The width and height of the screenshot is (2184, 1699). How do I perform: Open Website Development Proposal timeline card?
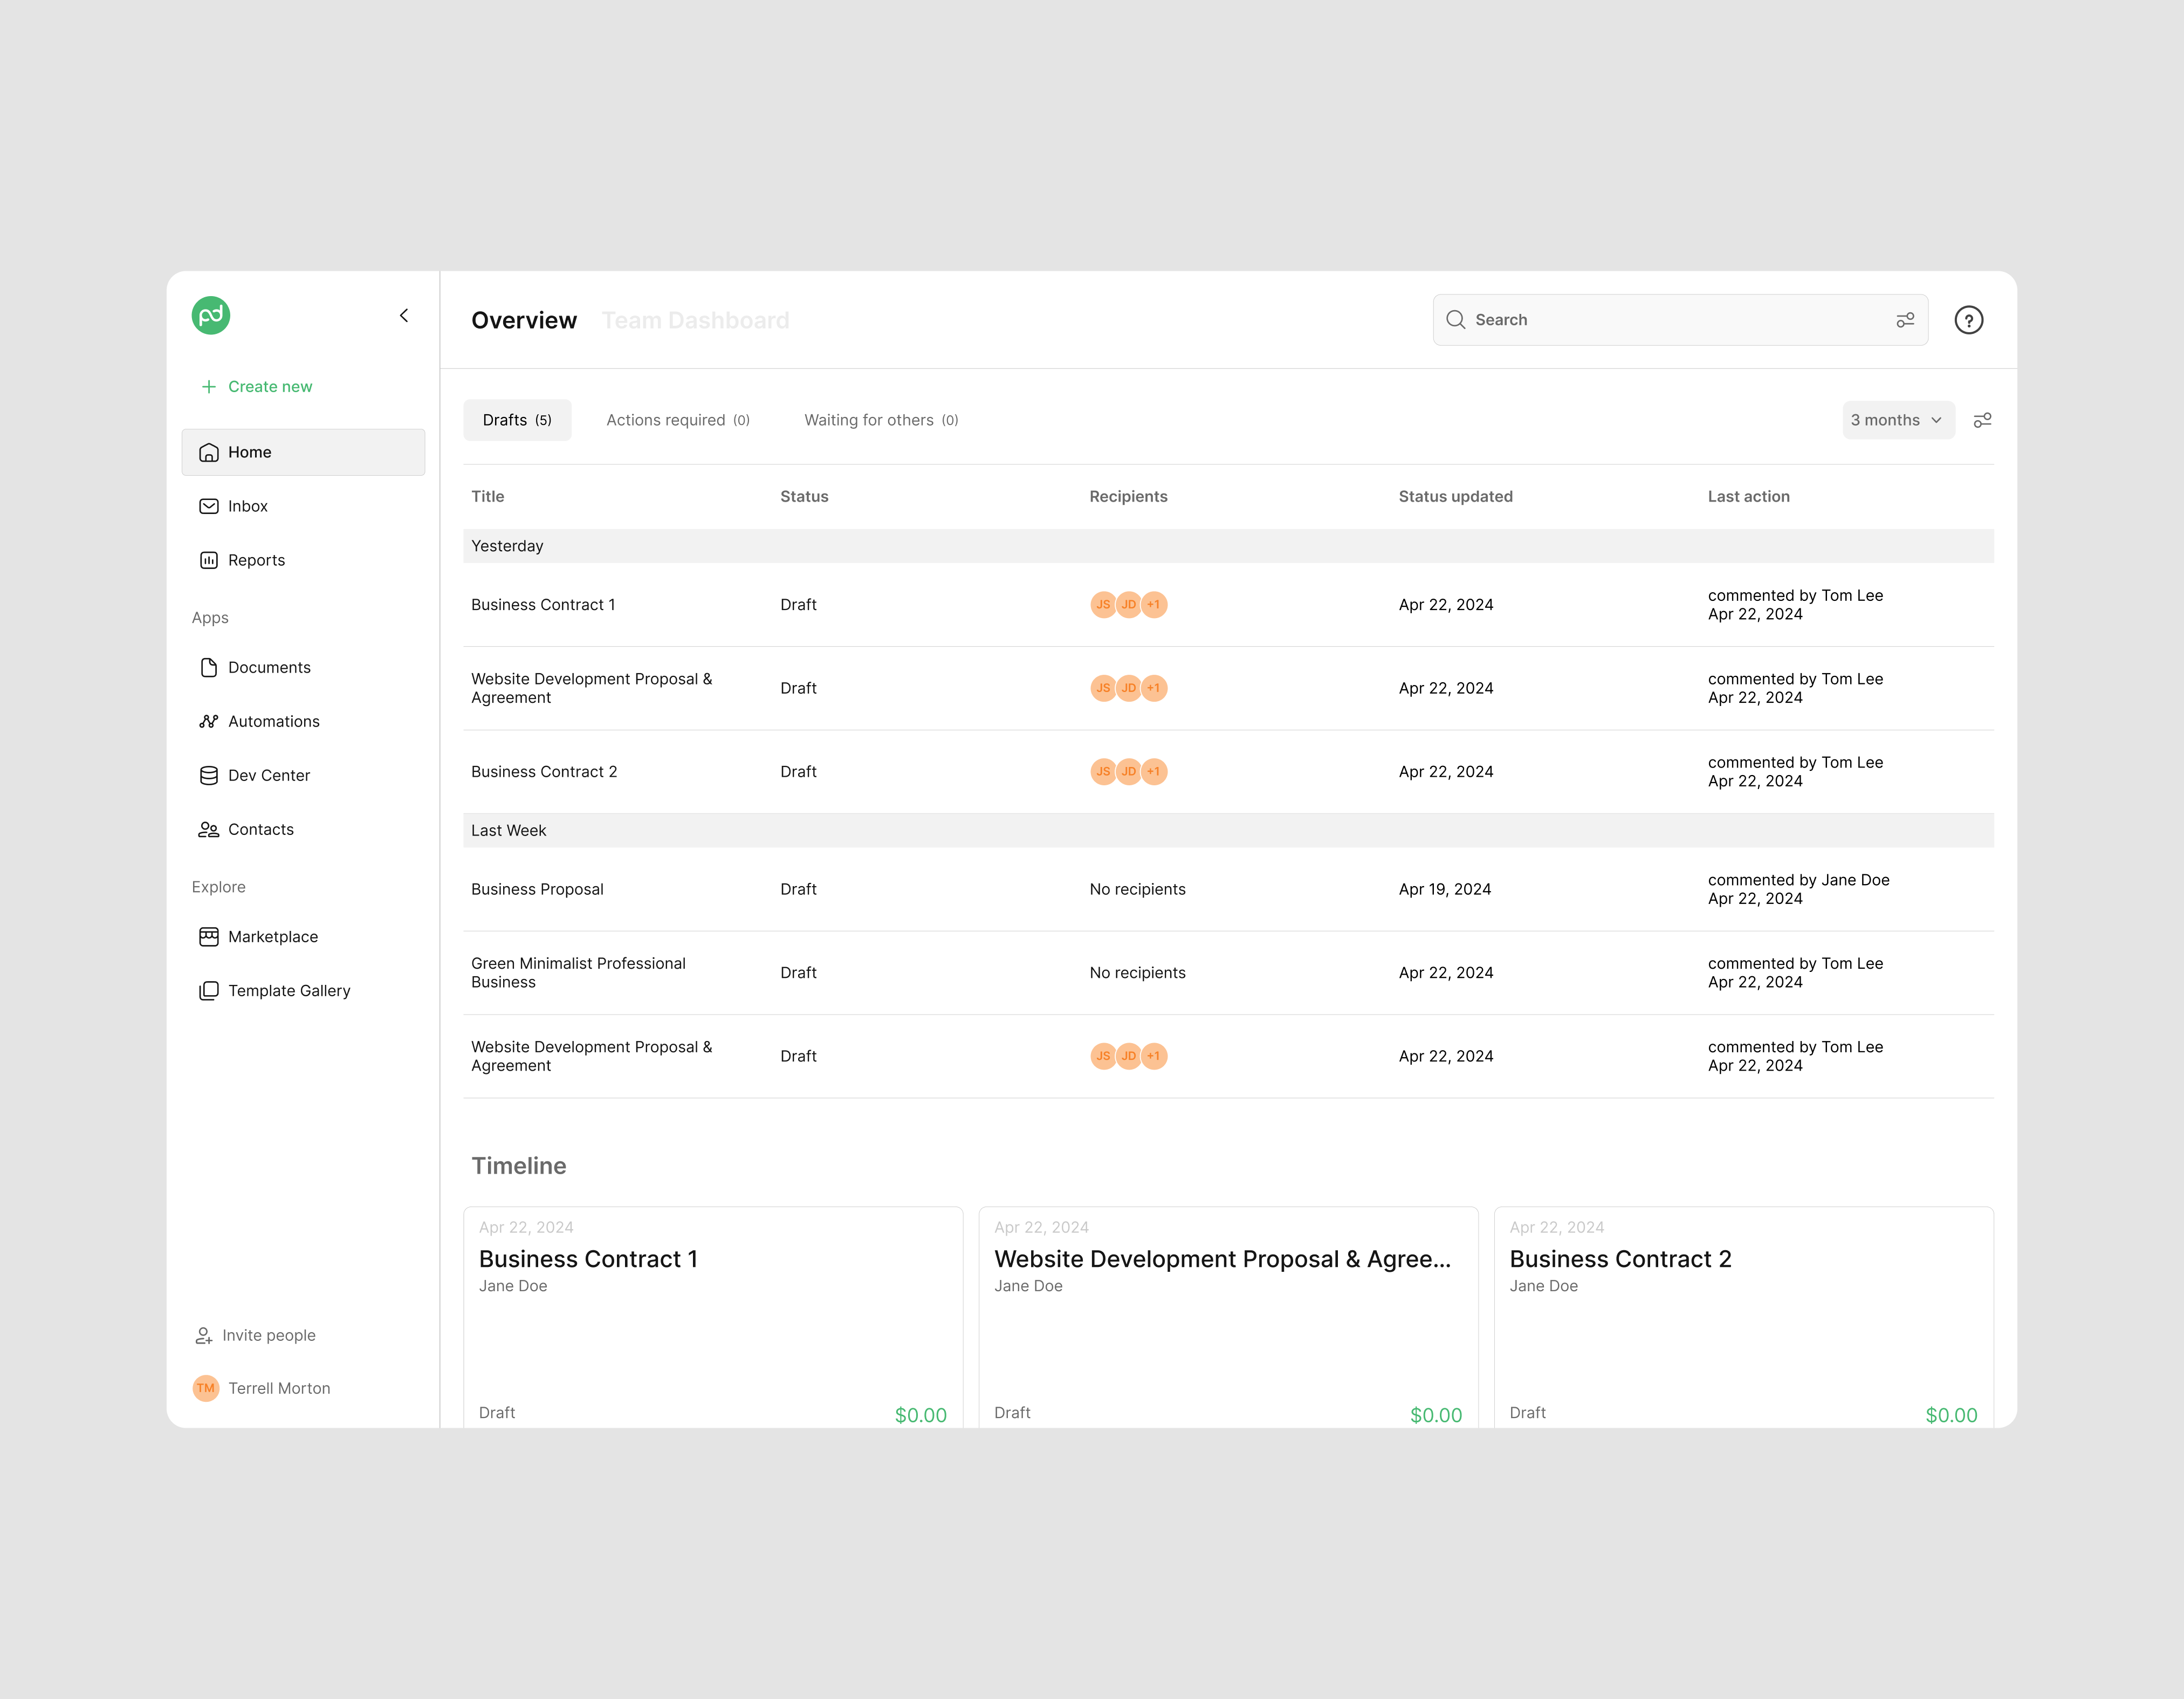(1228, 1317)
